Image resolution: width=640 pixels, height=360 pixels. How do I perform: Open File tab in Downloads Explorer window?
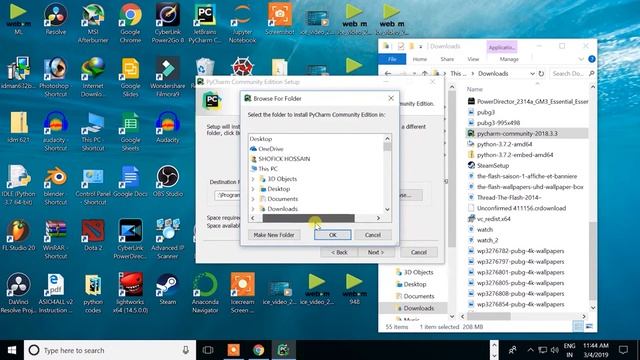(392, 59)
